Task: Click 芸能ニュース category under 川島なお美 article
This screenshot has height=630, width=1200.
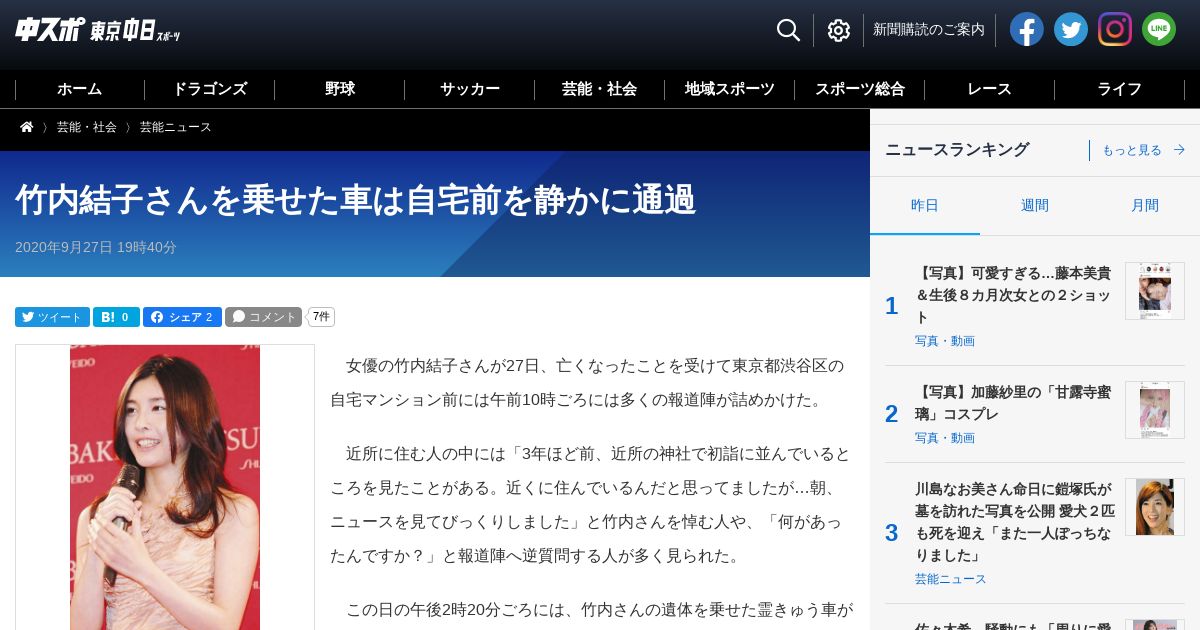Action: (951, 579)
